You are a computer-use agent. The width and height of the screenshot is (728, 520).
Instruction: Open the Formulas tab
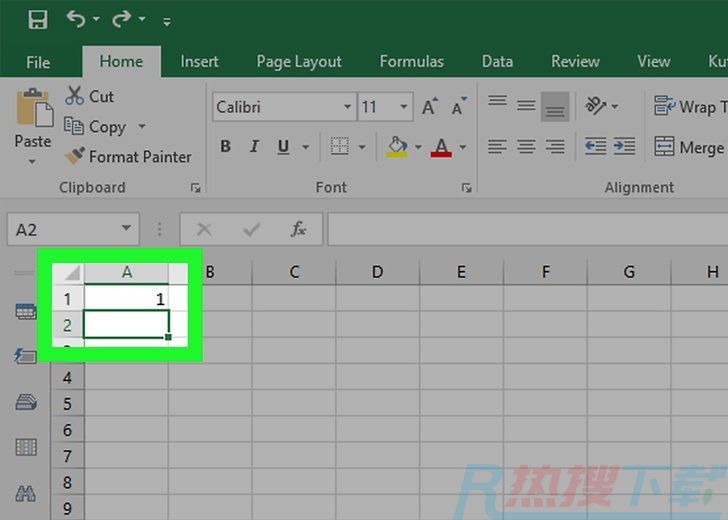click(411, 62)
